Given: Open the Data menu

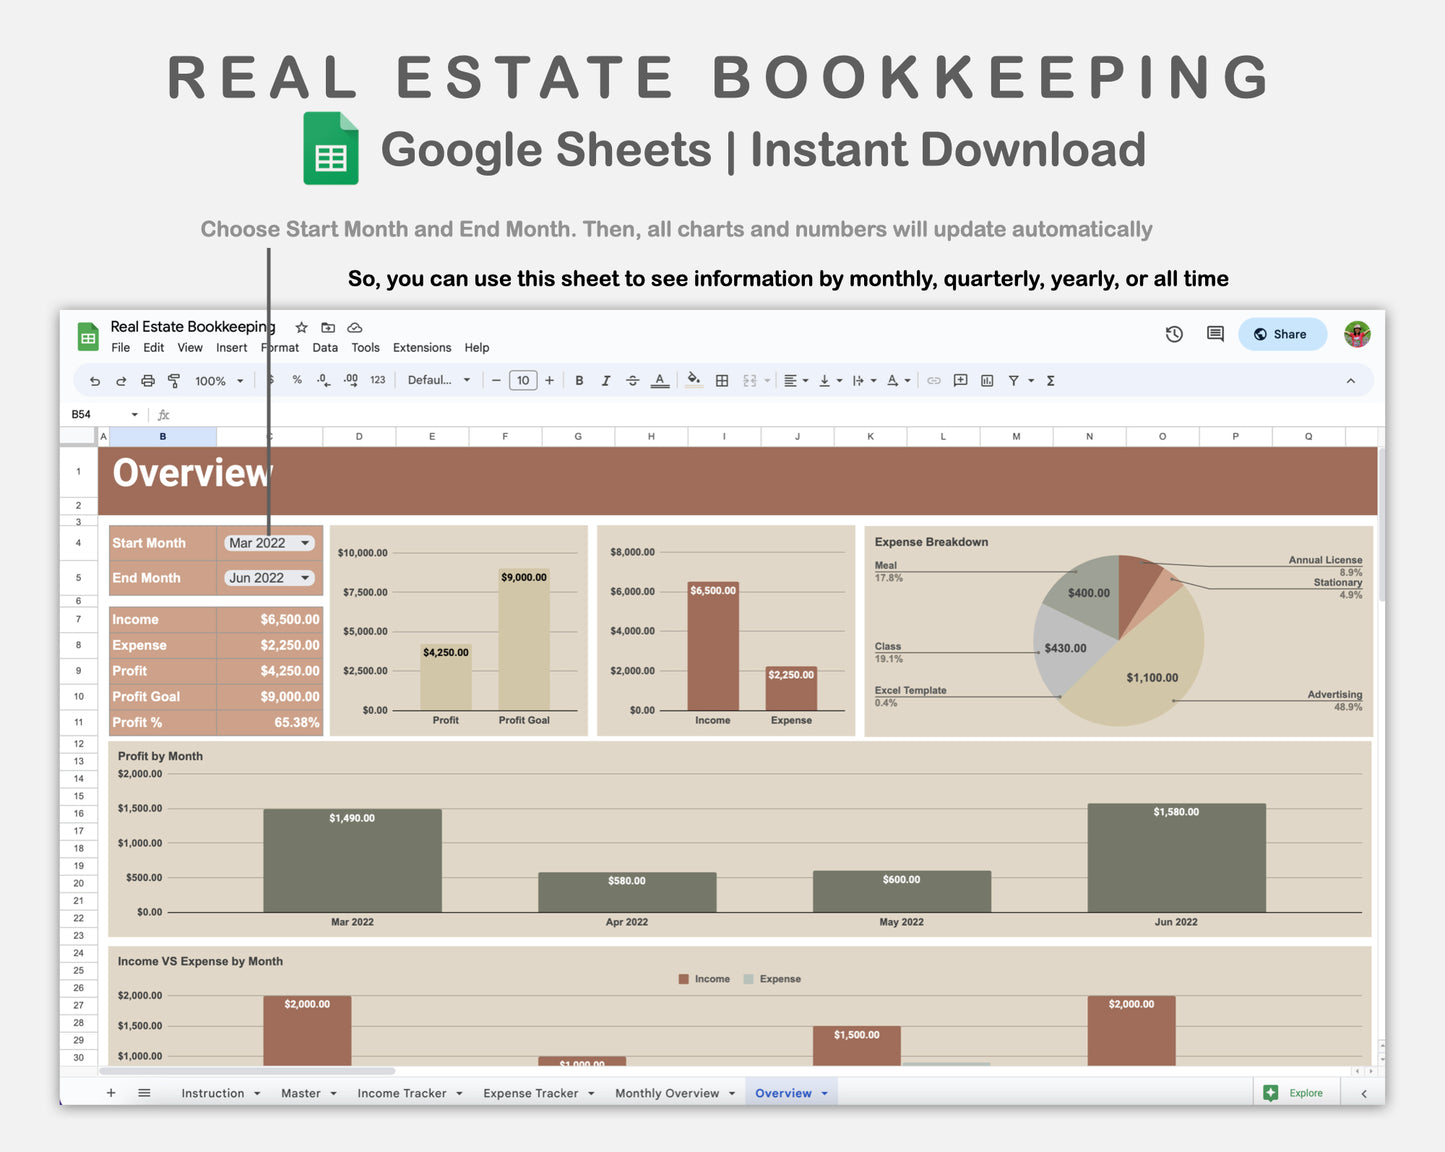Looking at the screenshot, I should tap(325, 347).
